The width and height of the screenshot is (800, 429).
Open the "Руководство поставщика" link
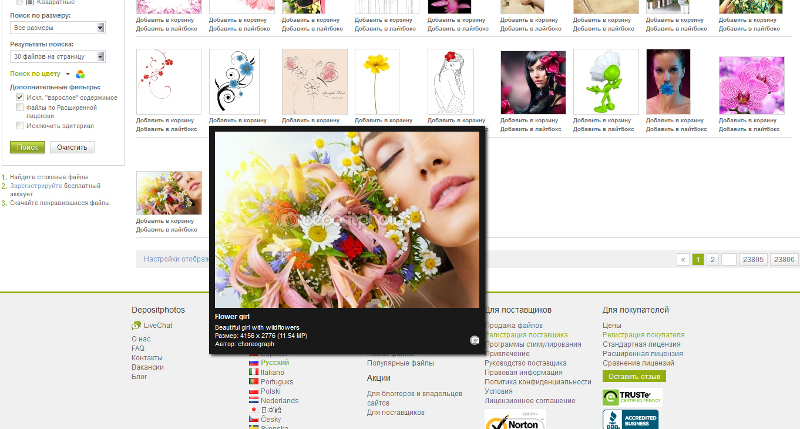coord(526,363)
